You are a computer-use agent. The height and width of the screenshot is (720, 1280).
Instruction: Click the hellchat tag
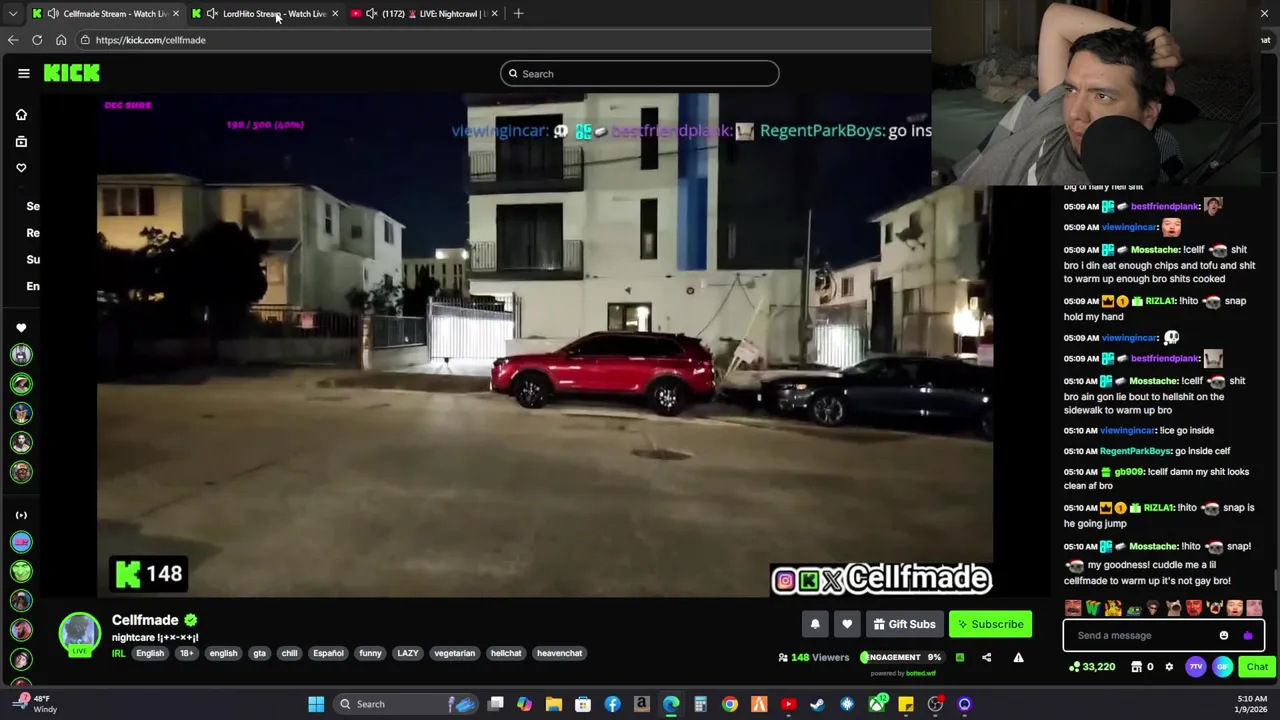click(506, 653)
